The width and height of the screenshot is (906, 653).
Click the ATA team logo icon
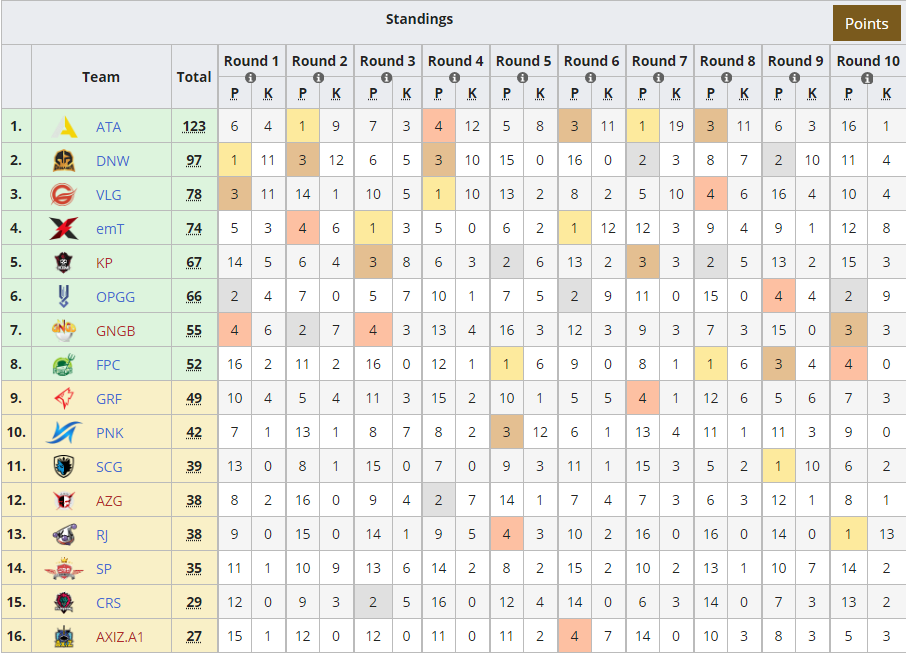[65, 127]
